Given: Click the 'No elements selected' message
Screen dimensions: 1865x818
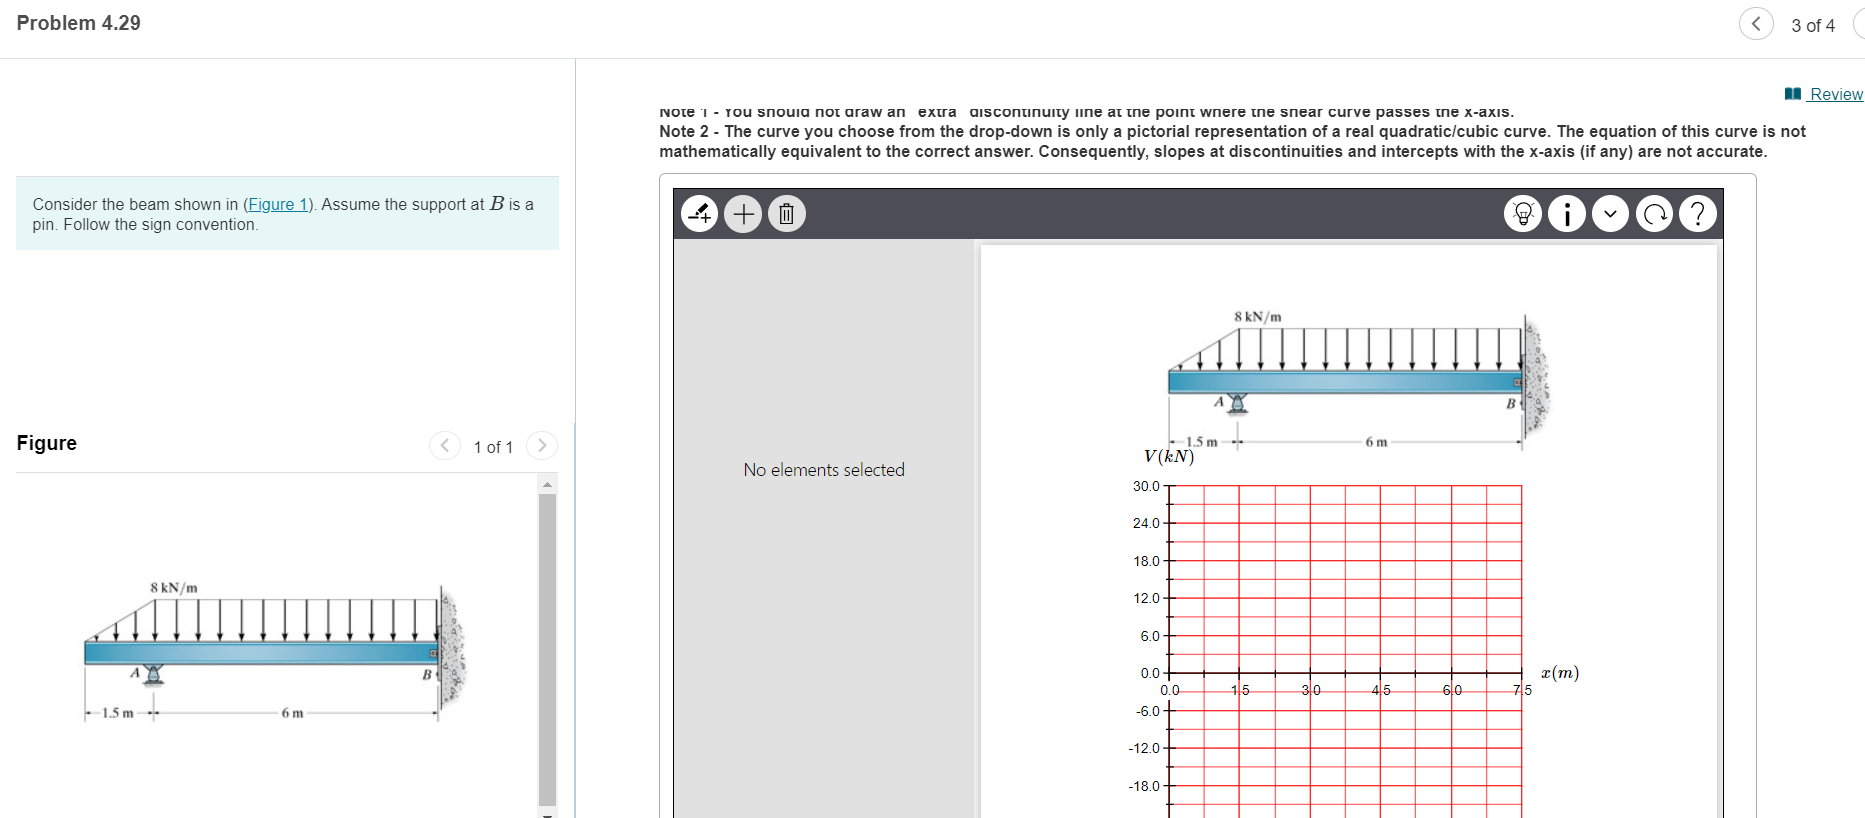Looking at the screenshot, I should [x=824, y=470].
